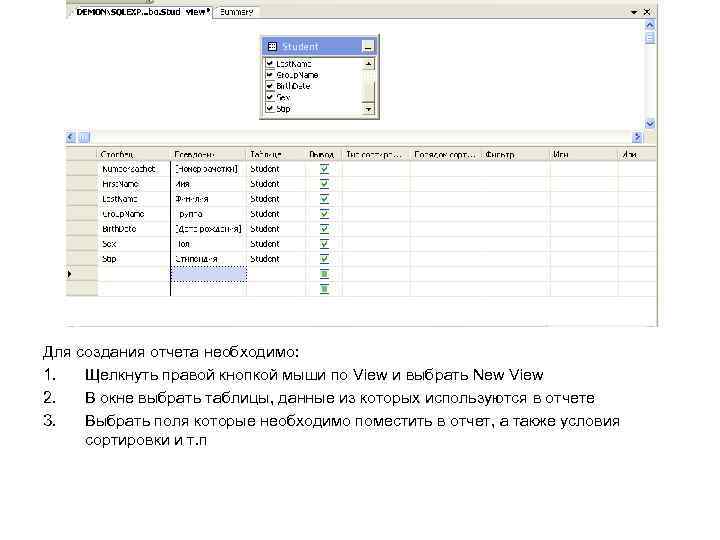Uncheck GroupName in the Student table box
The height and width of the screenshot is (540, 720).
point(270,74)
